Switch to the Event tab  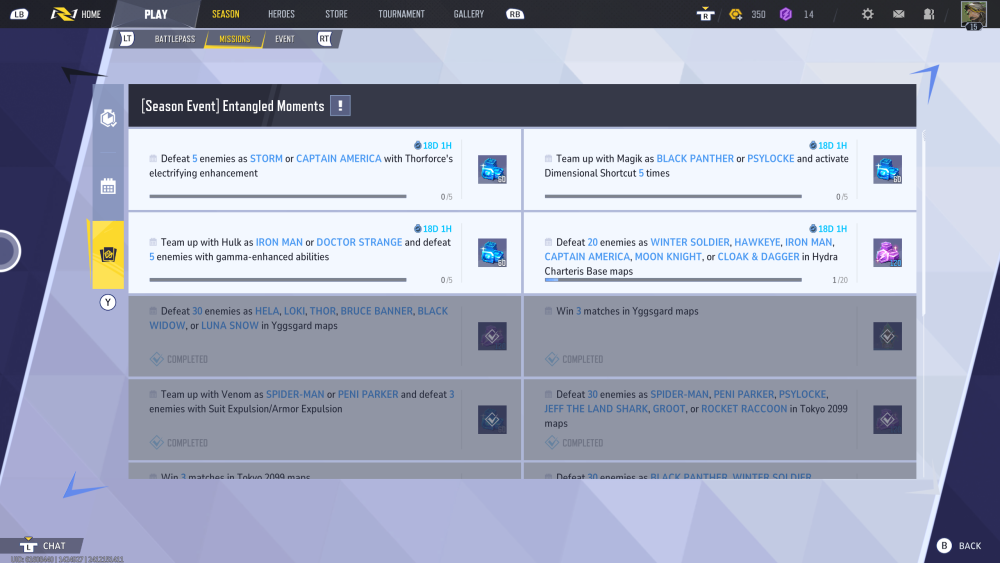[284, 39]
